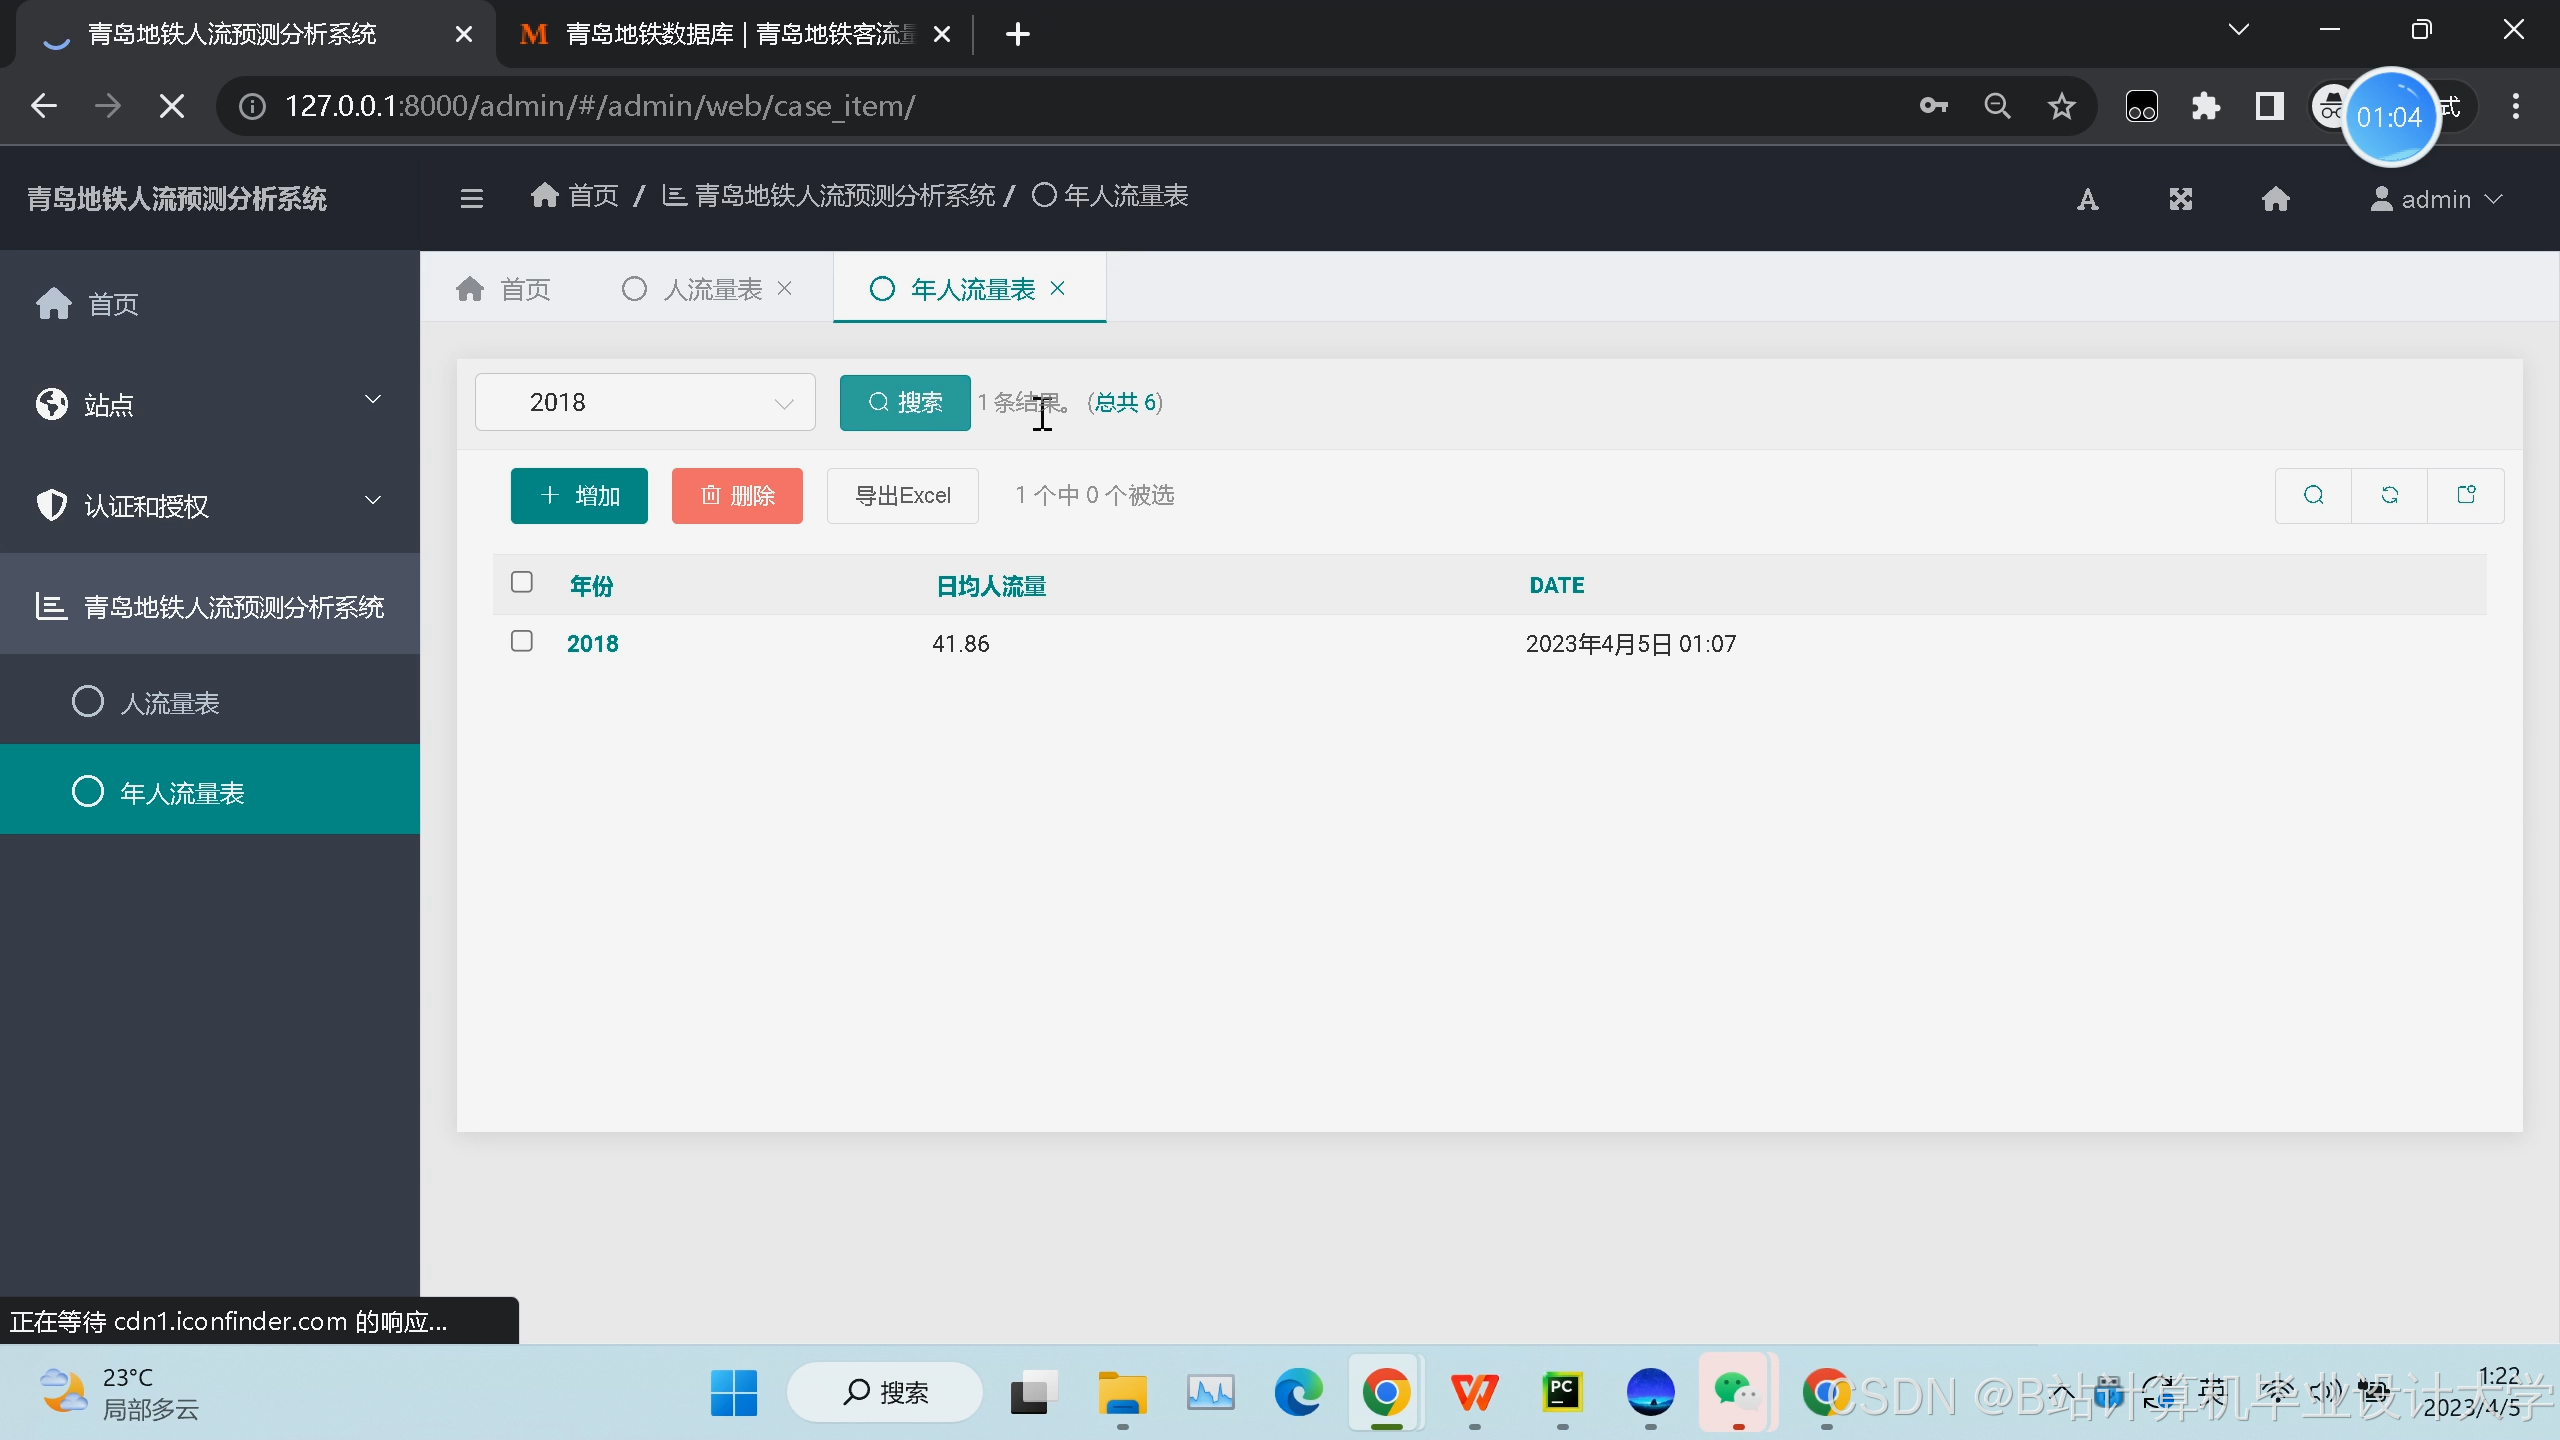Click the 2023年4月5日 01:07 date cell
Viewport: 2560px width, 1440px height.
point(1631,643)
